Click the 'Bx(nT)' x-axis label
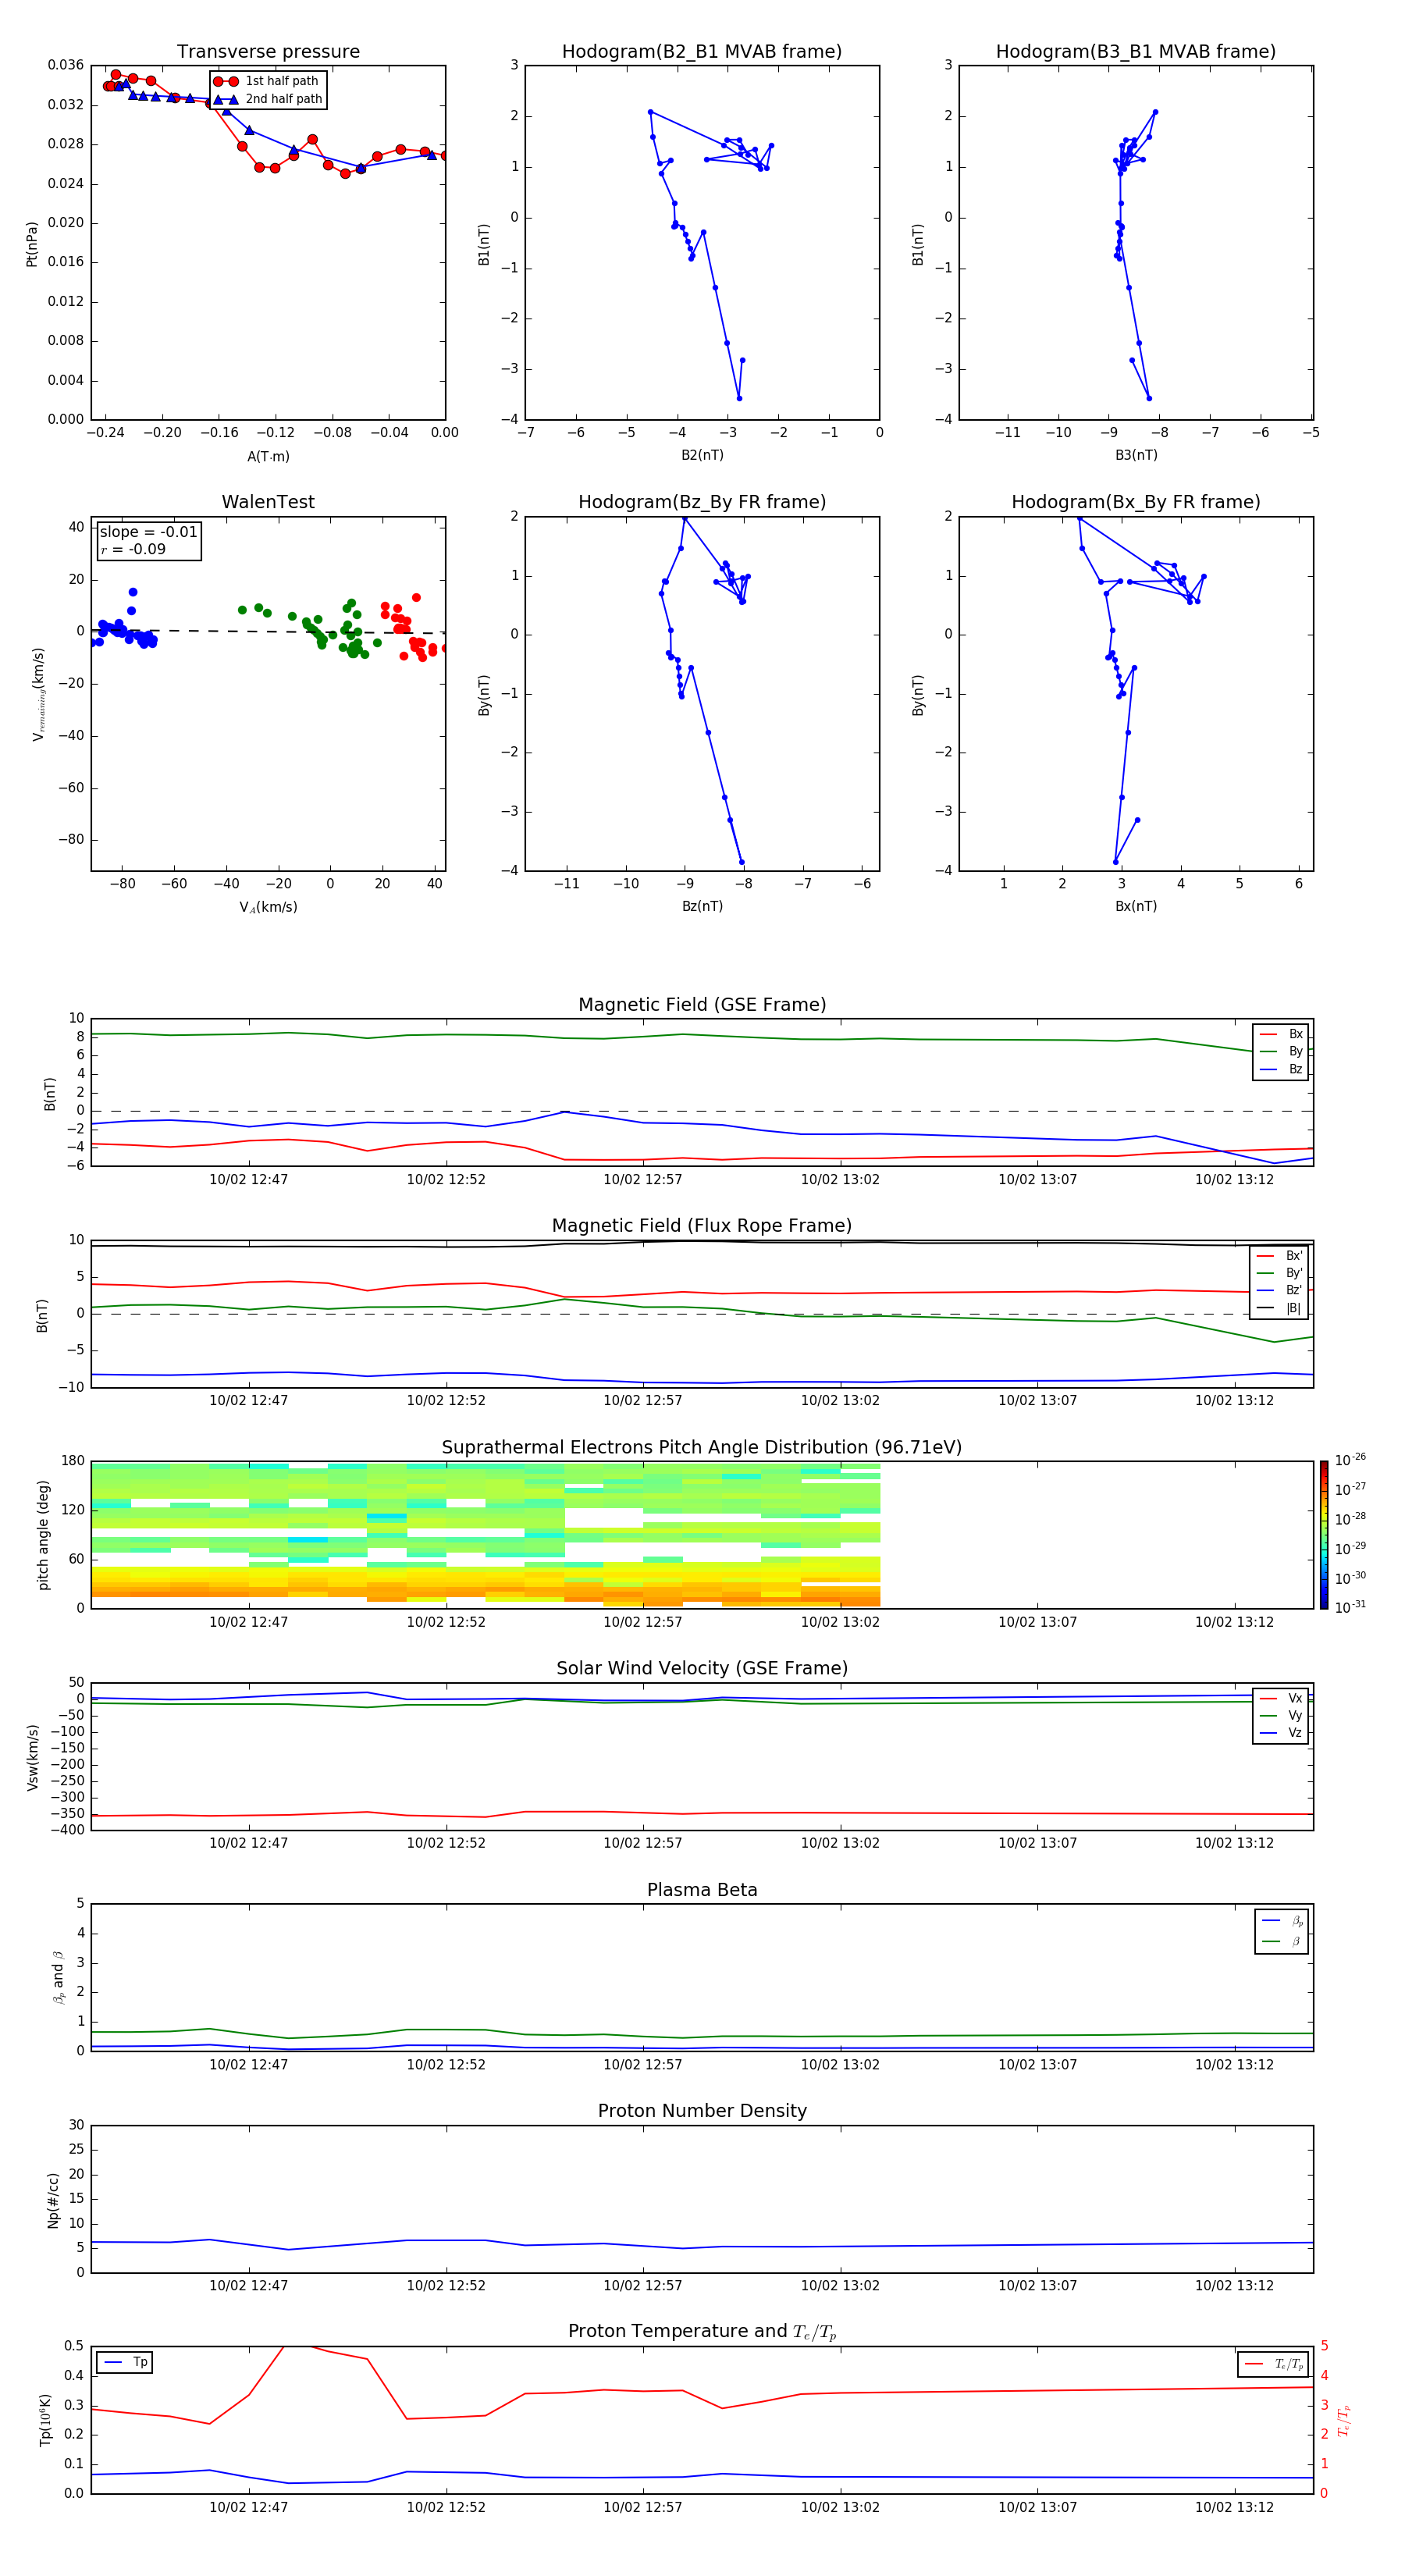 coord(1136,906)
